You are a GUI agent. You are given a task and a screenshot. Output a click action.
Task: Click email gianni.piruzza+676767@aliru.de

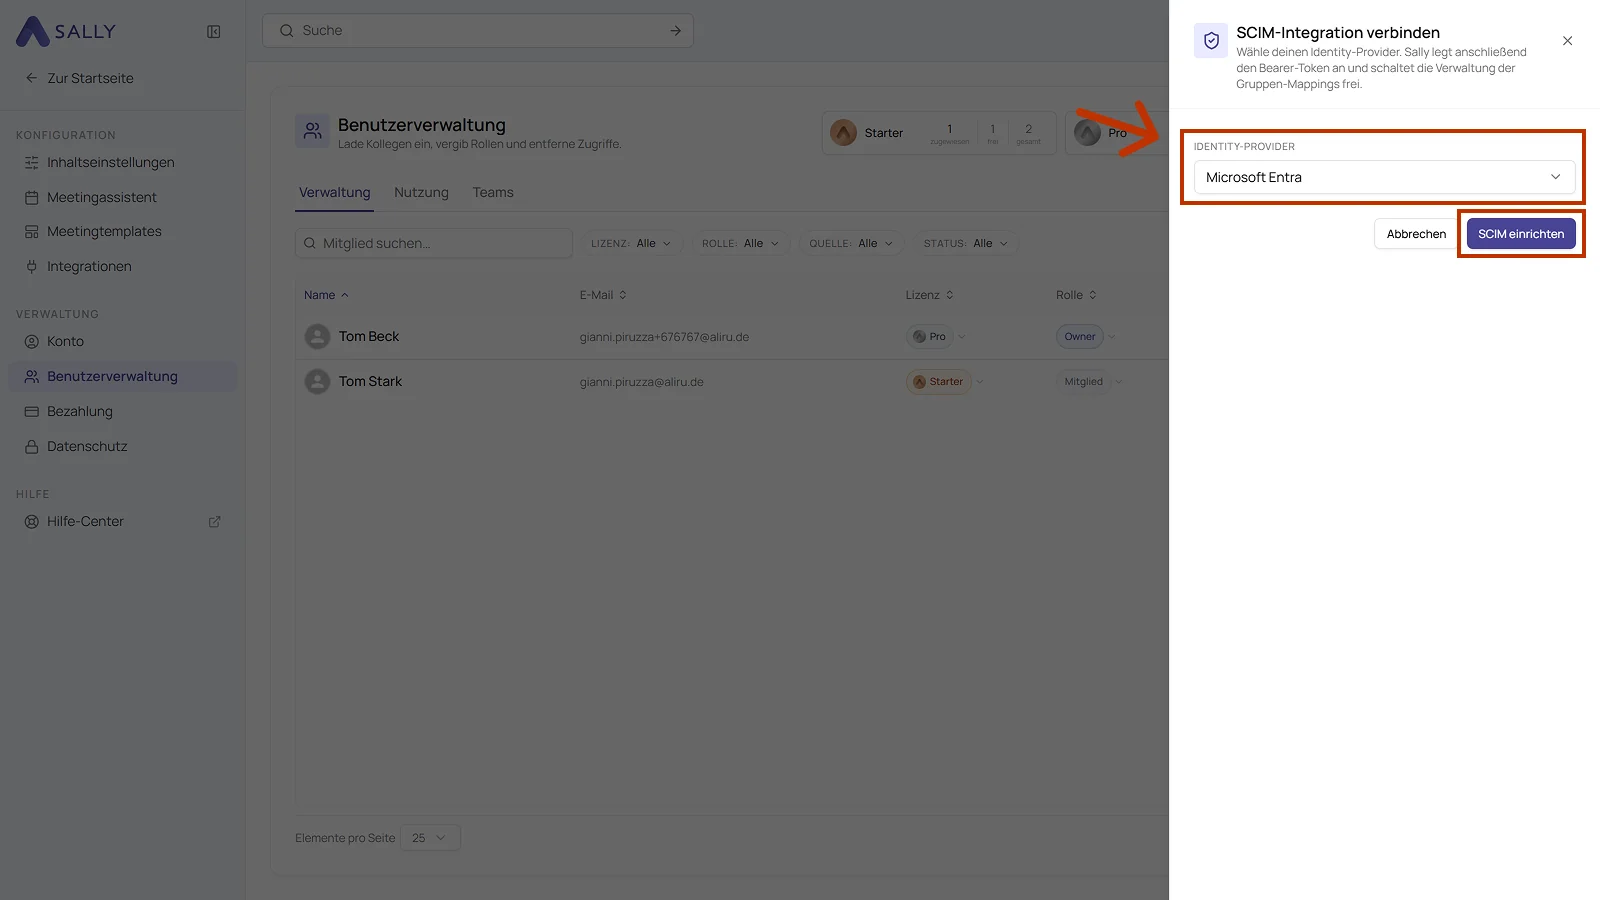(x=664, y=337)
